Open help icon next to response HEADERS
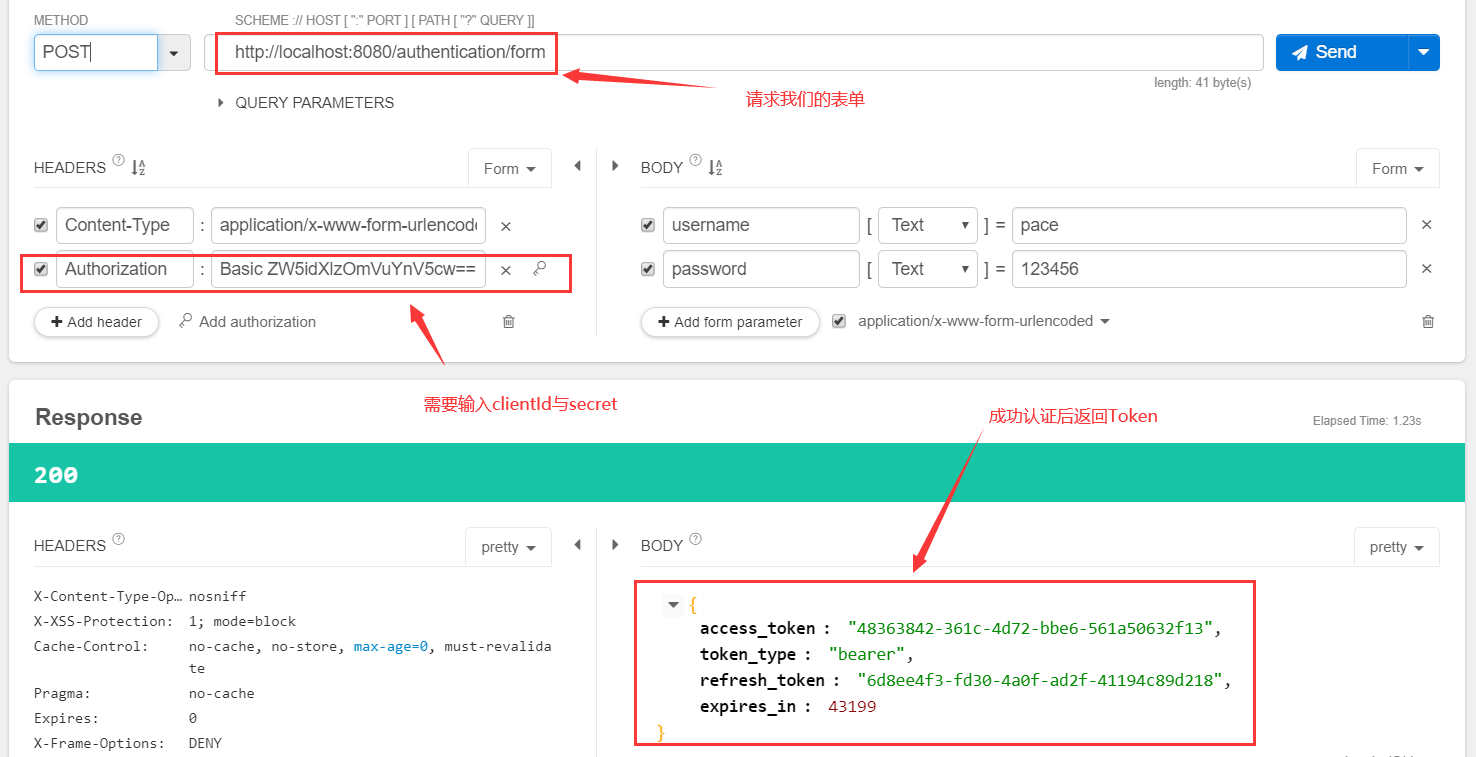 (x=119, y=539)
